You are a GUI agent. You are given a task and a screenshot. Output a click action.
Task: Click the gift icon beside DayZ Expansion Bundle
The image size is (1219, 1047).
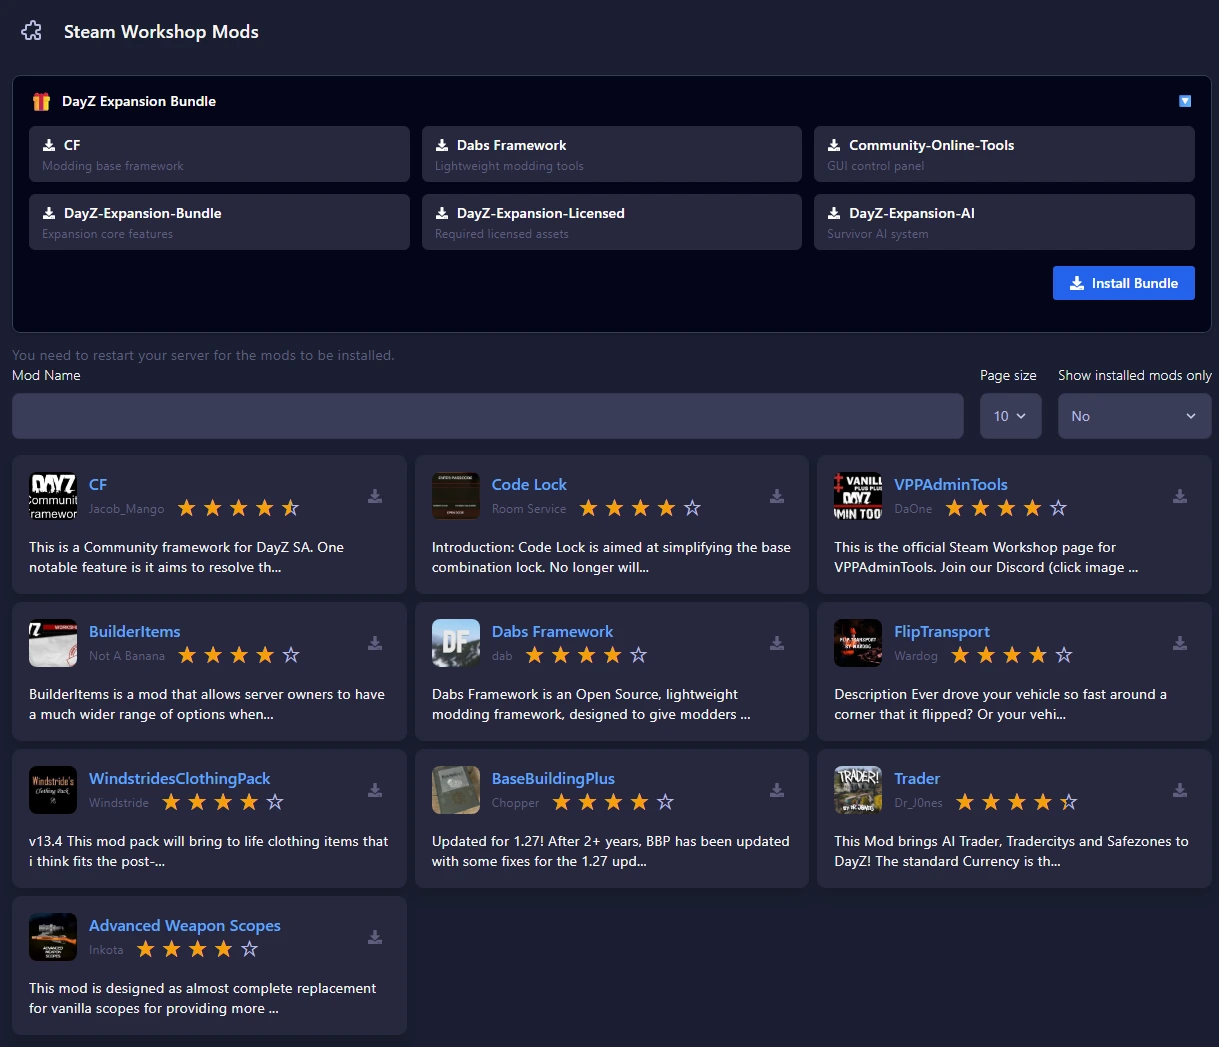[x=40, y=101]
